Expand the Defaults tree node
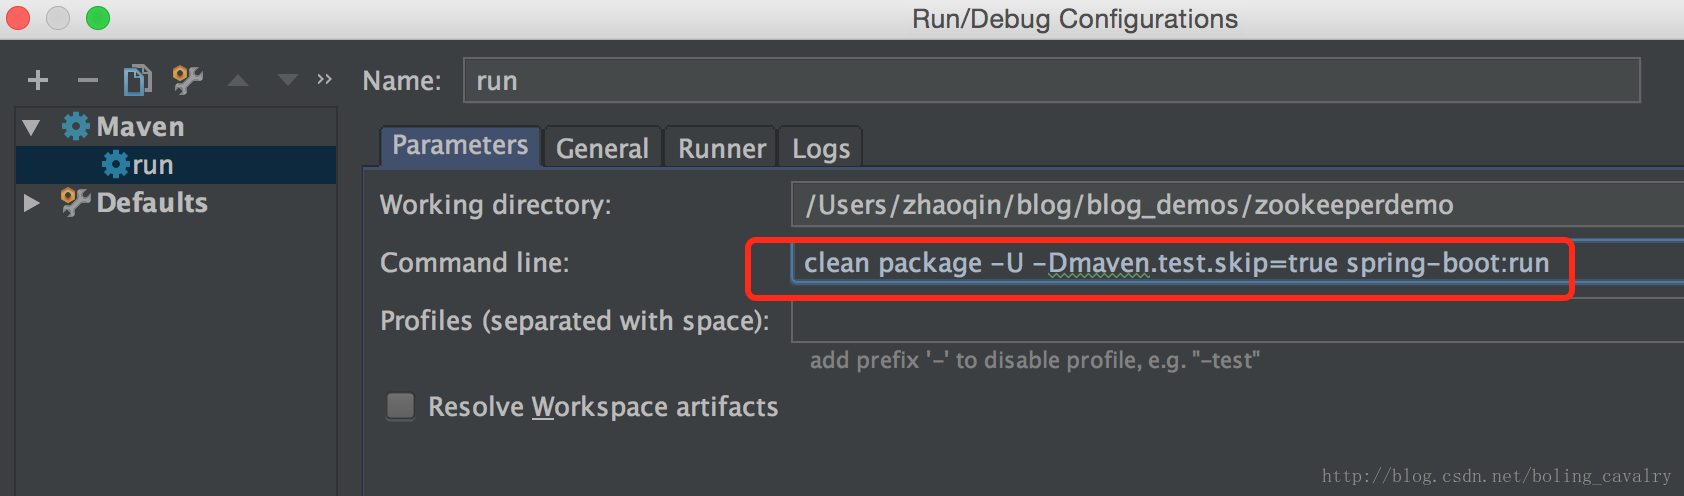This screenshot has height=496, width=1684. pyautogui.click(x=32, y=203)
